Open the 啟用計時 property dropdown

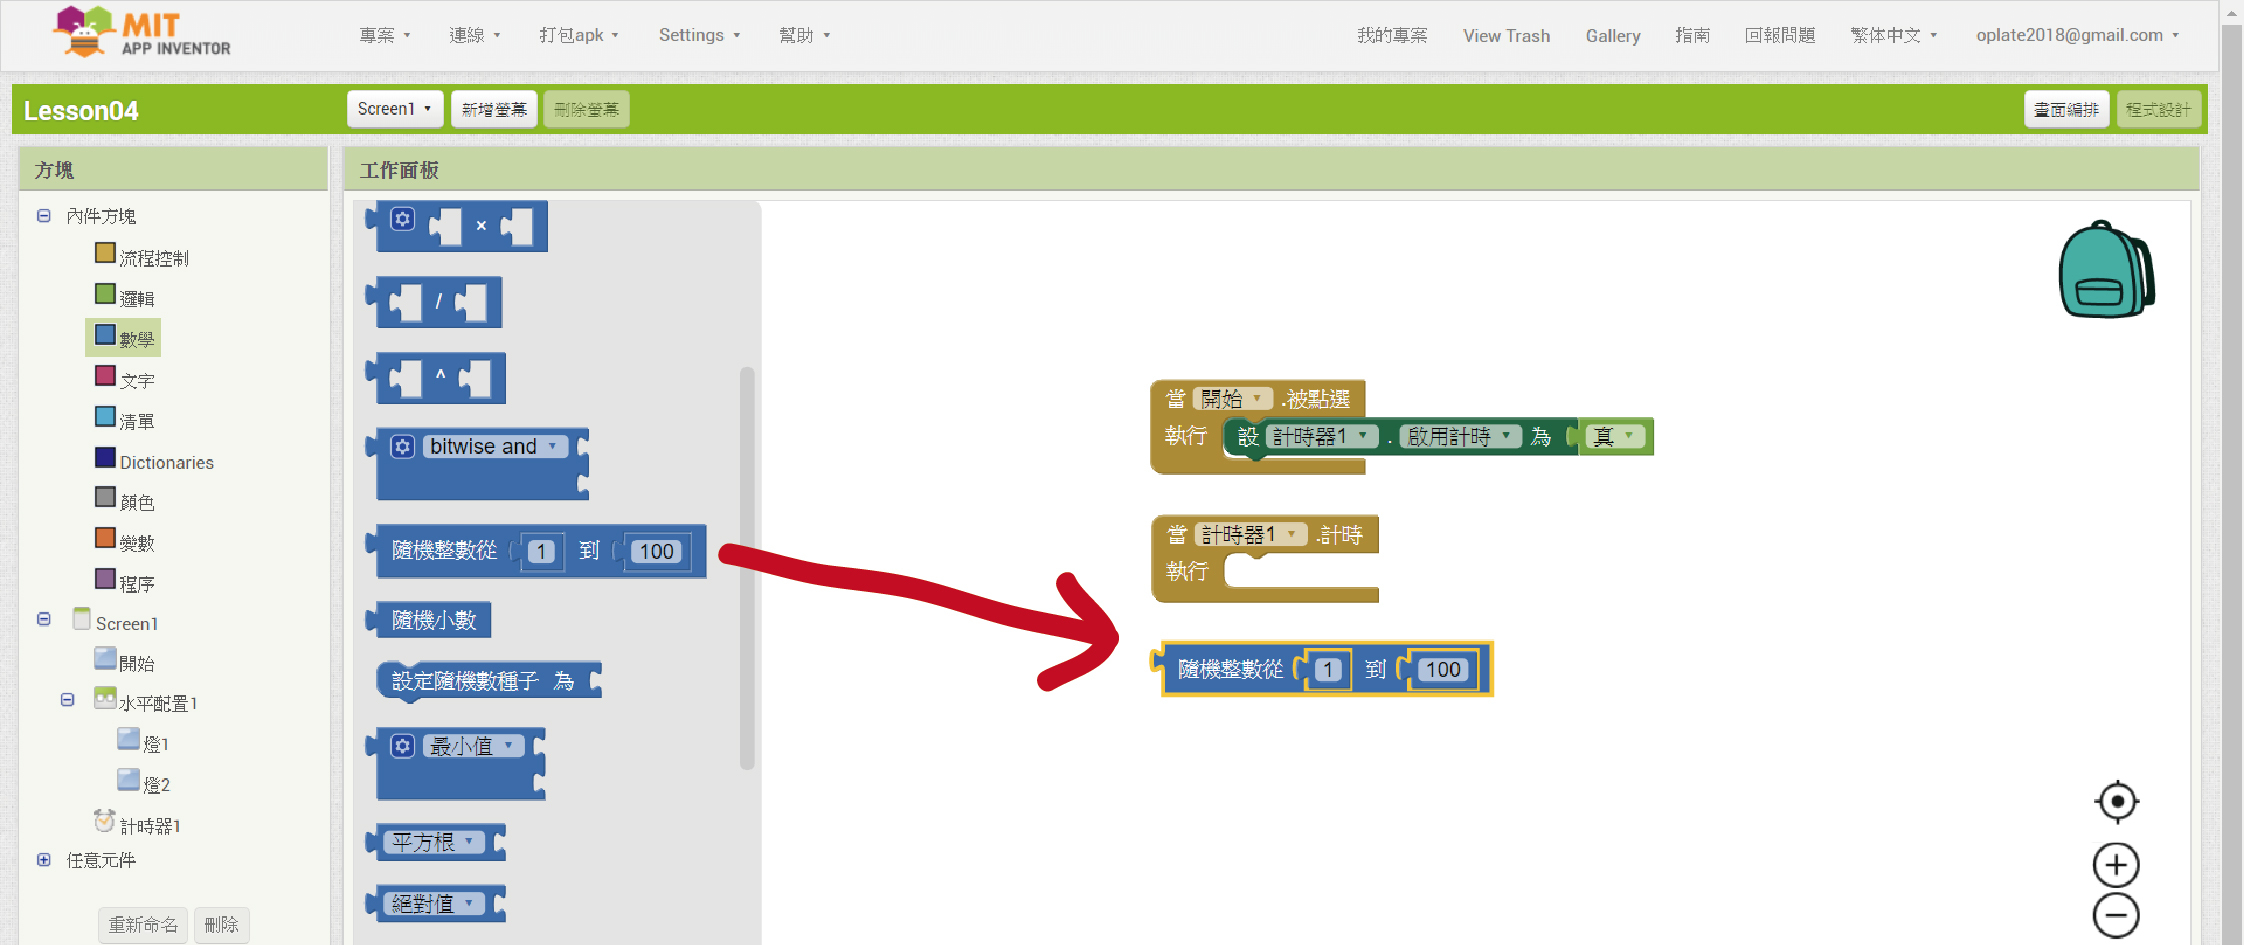pyautogui.click(x=1460, y=437)
